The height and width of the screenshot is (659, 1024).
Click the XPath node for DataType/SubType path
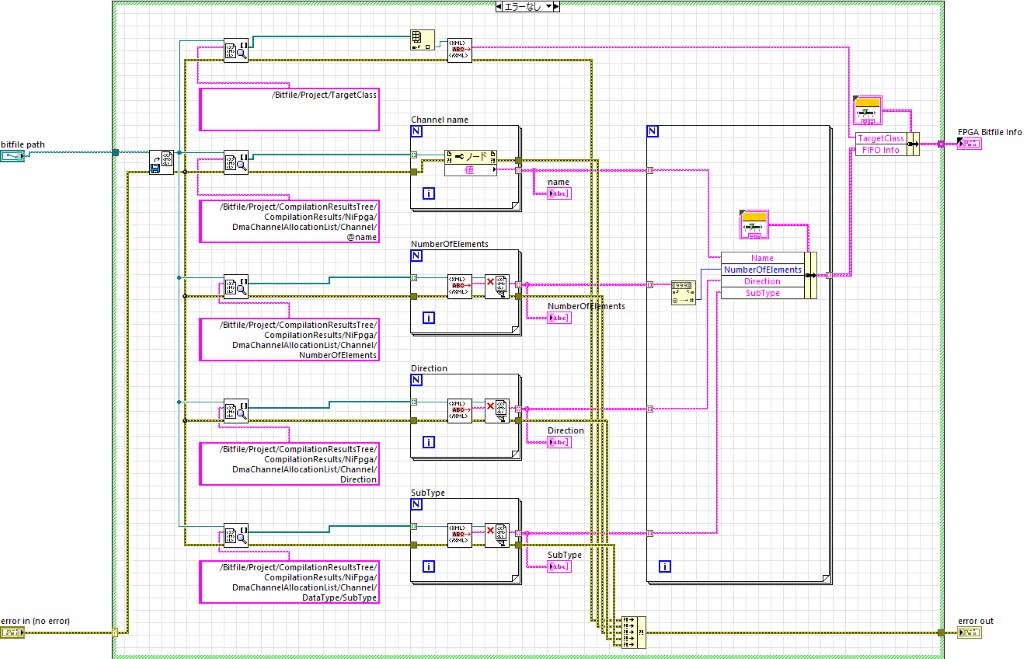(x=236, y=536)
